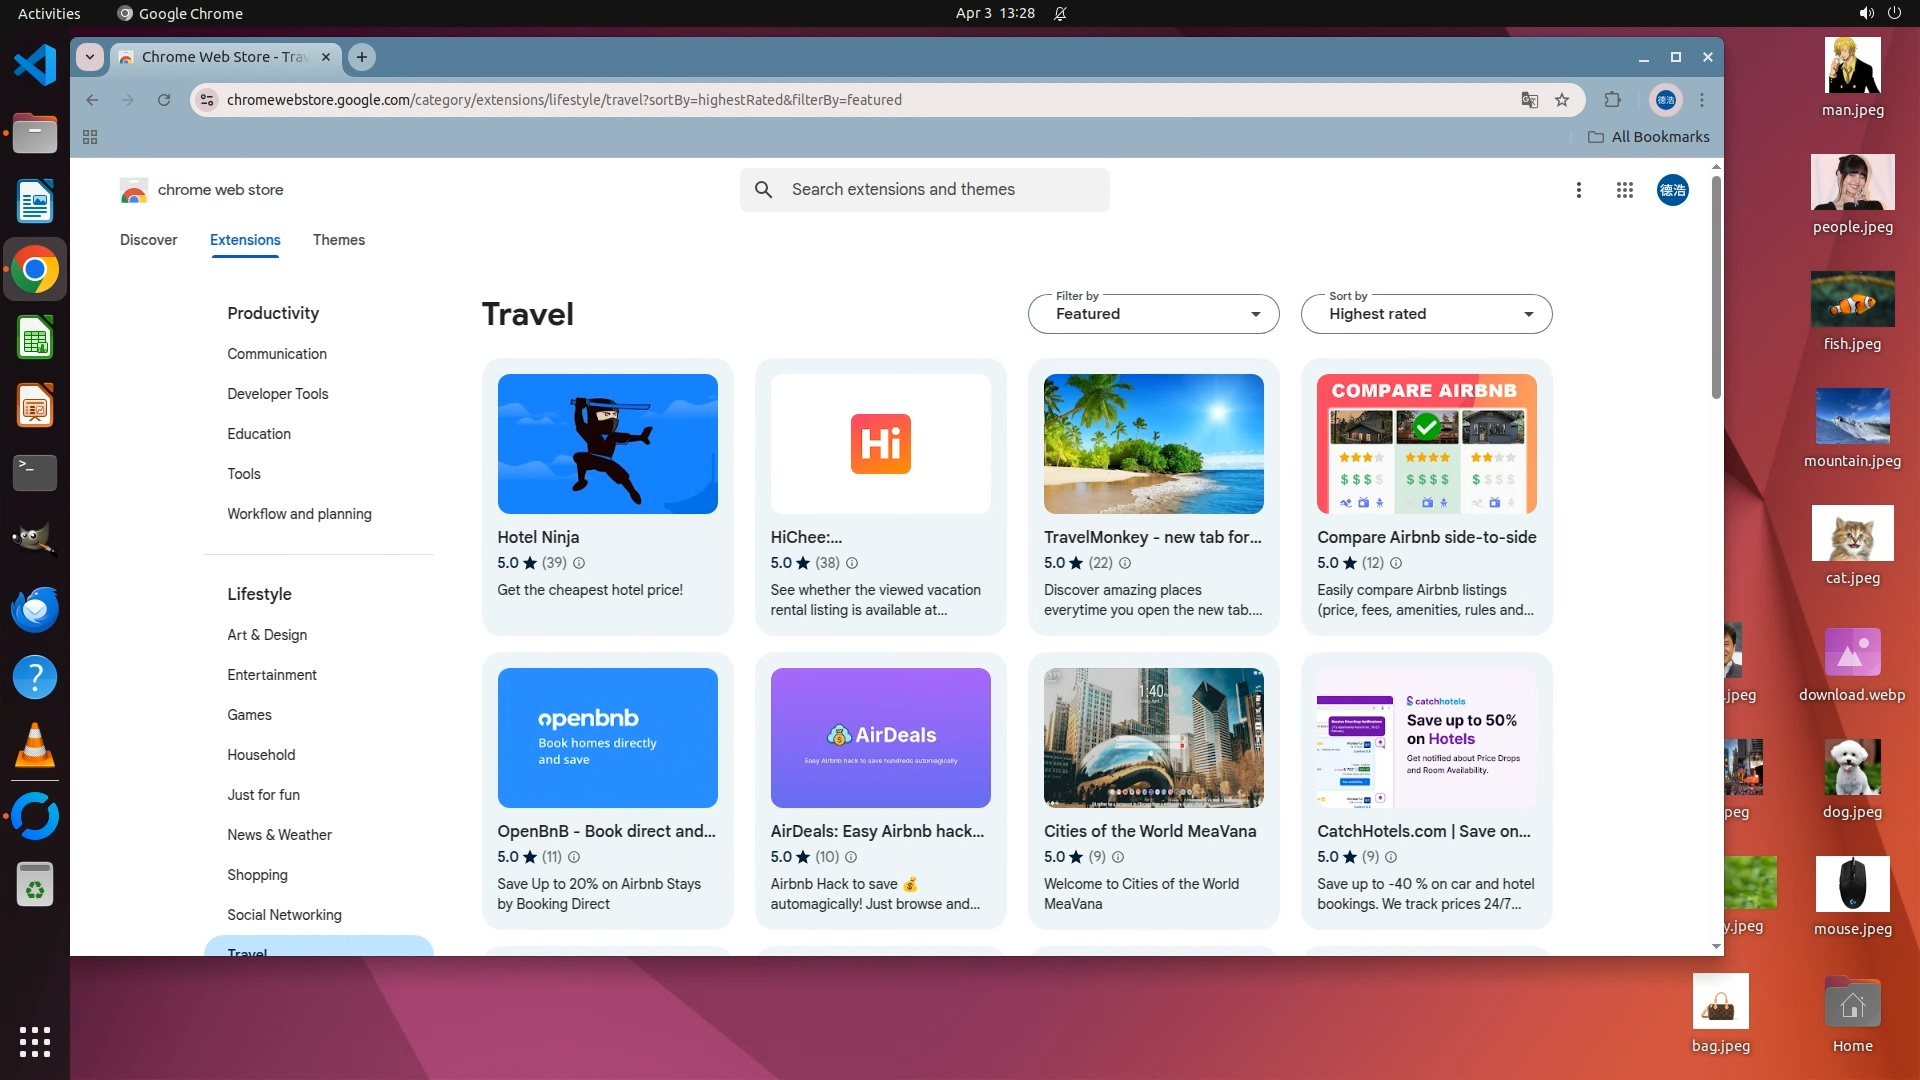Open the Google apps grid icon

[x=1624, y=190]
